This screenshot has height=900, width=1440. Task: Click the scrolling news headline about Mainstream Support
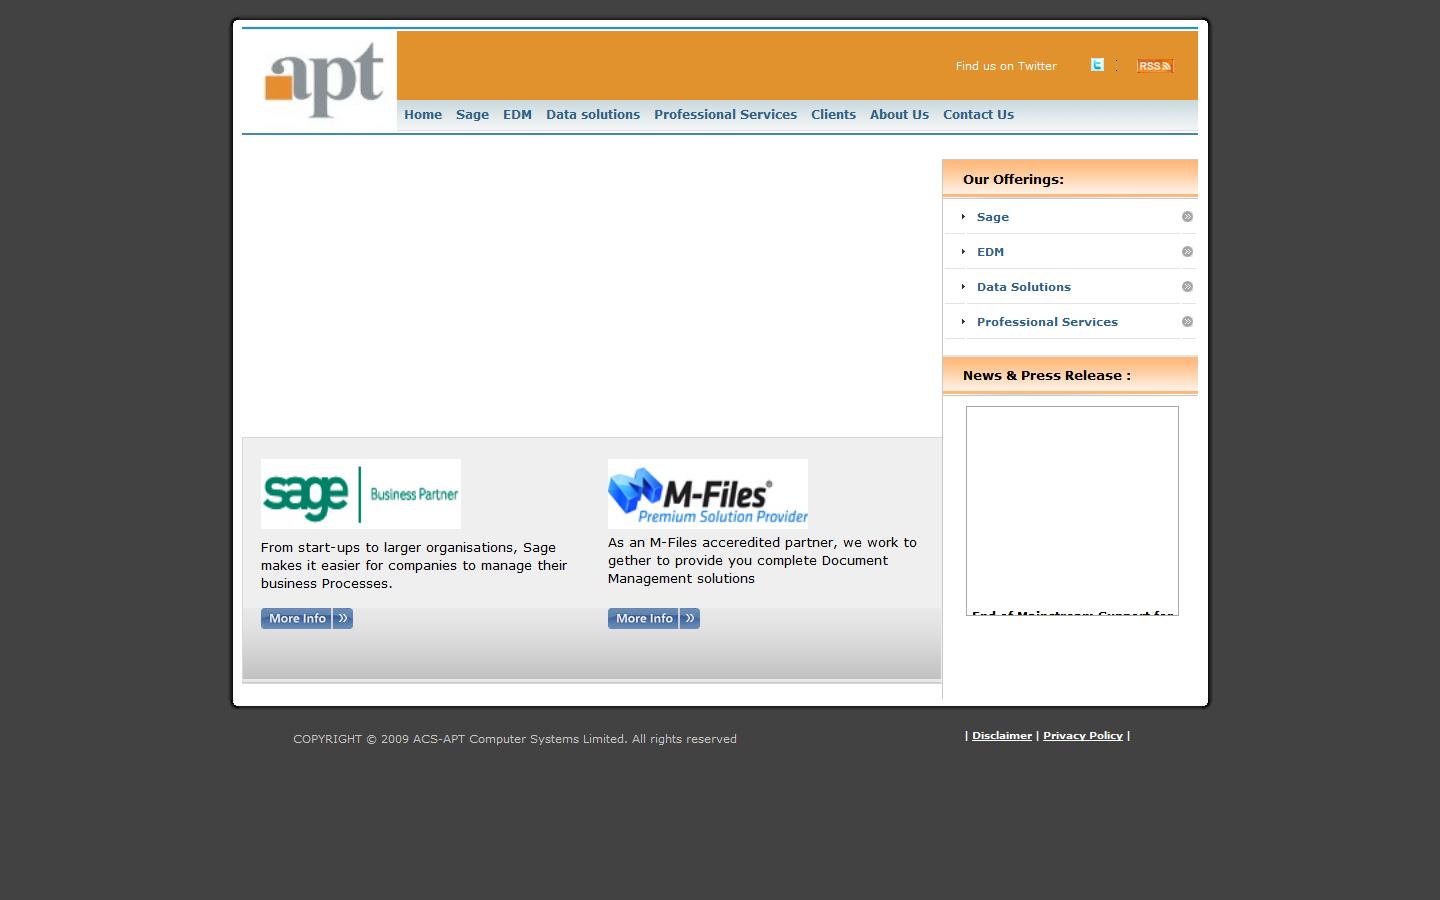coord(1071,612)
